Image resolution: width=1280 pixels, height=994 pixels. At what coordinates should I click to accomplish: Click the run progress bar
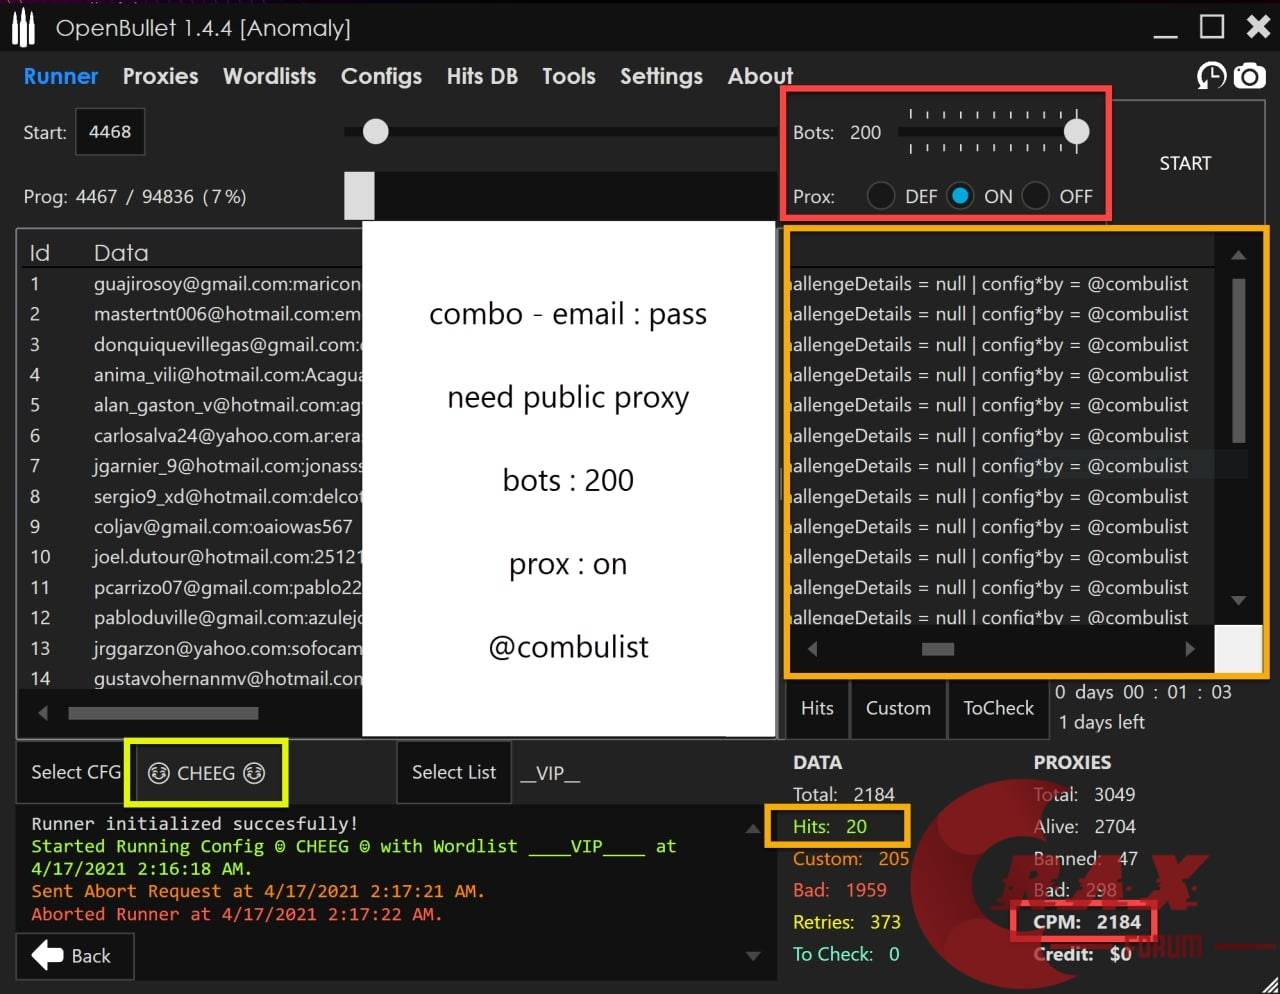pyautogui.click(x=560, y=195)
